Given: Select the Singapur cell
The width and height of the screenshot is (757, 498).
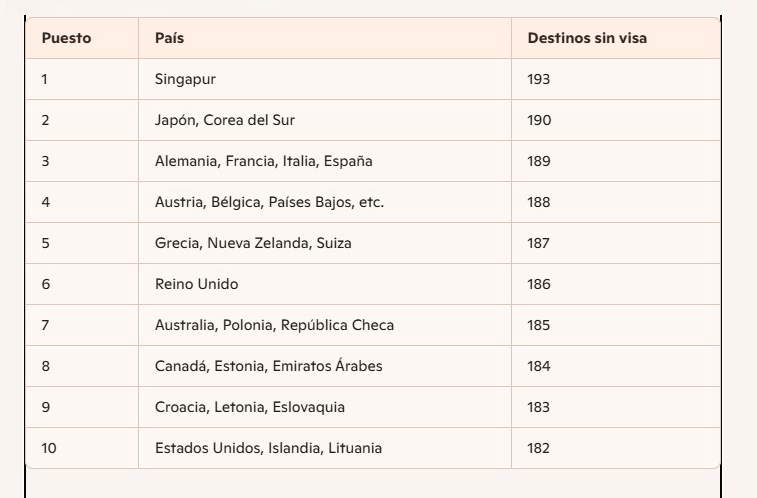Looking at the screenshot, I should click(325, 79).
